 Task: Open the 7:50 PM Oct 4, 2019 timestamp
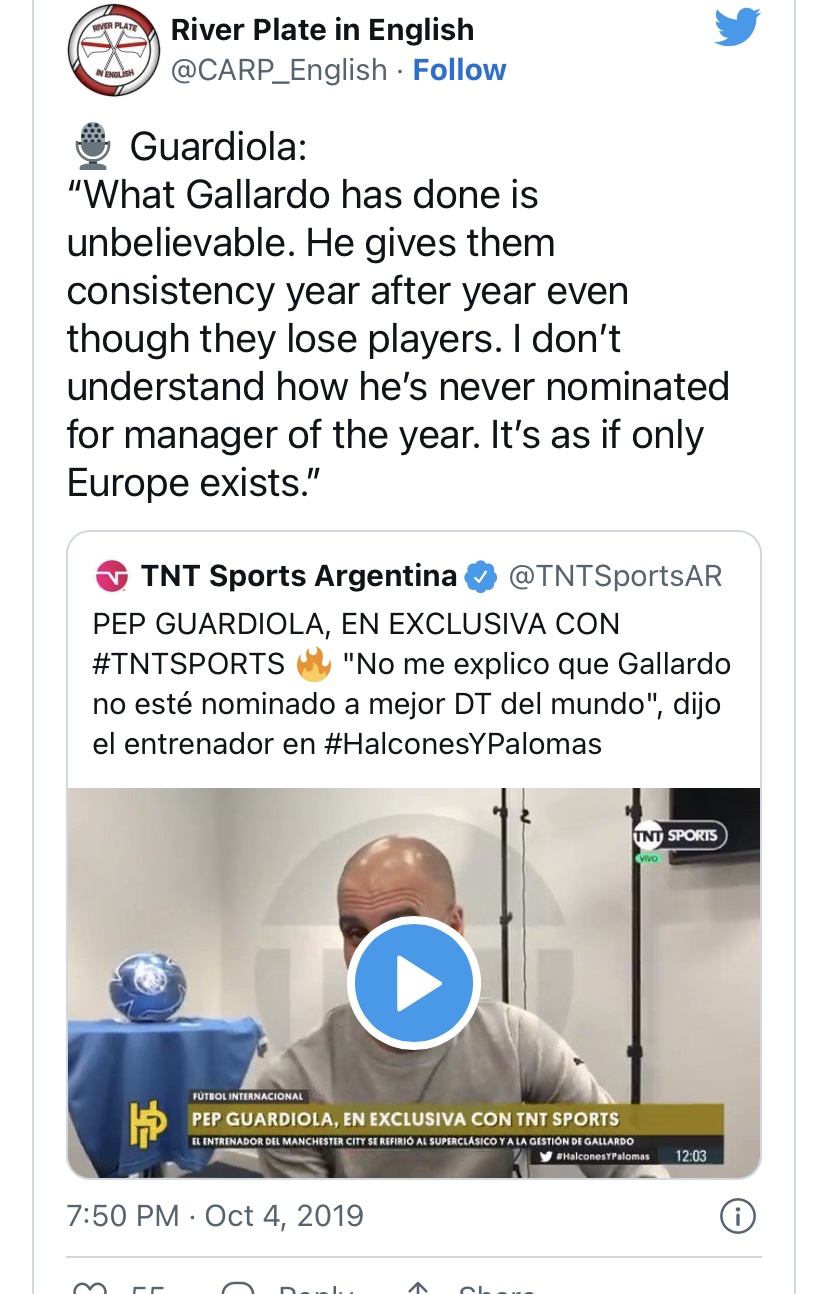[x=215, y=1216]
